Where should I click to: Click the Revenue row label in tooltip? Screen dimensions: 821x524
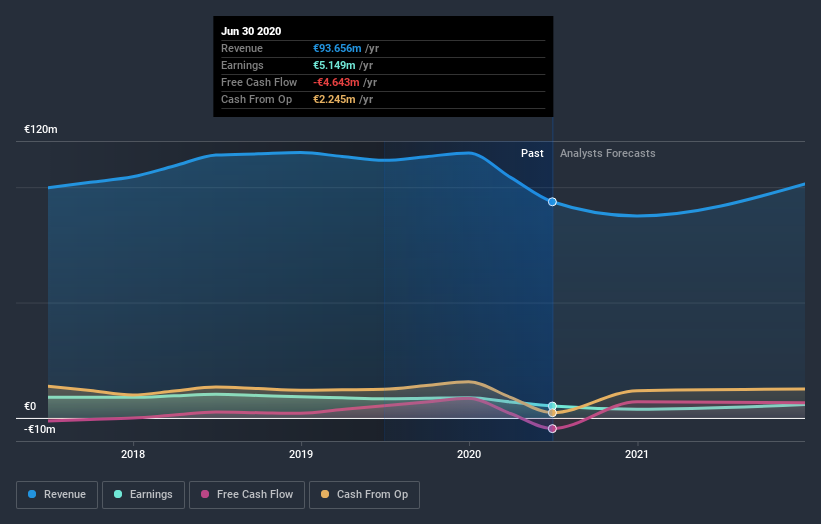242,48
